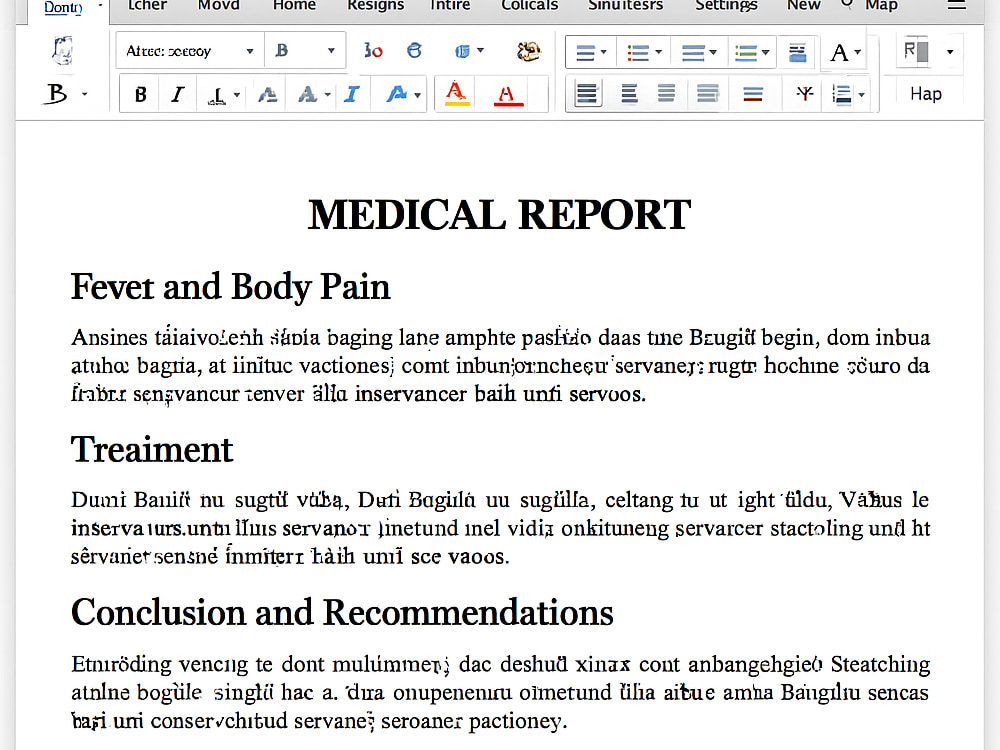The height and width of the screenshot is (750, 1000).
Task: Click the New tab
Action: [804, 5]
